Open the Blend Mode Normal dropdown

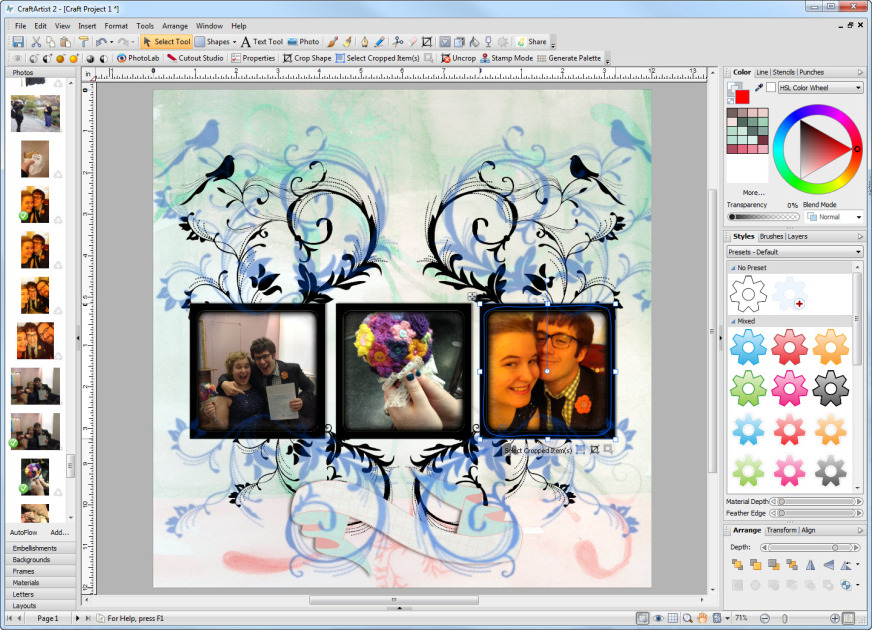coord(836,216)
